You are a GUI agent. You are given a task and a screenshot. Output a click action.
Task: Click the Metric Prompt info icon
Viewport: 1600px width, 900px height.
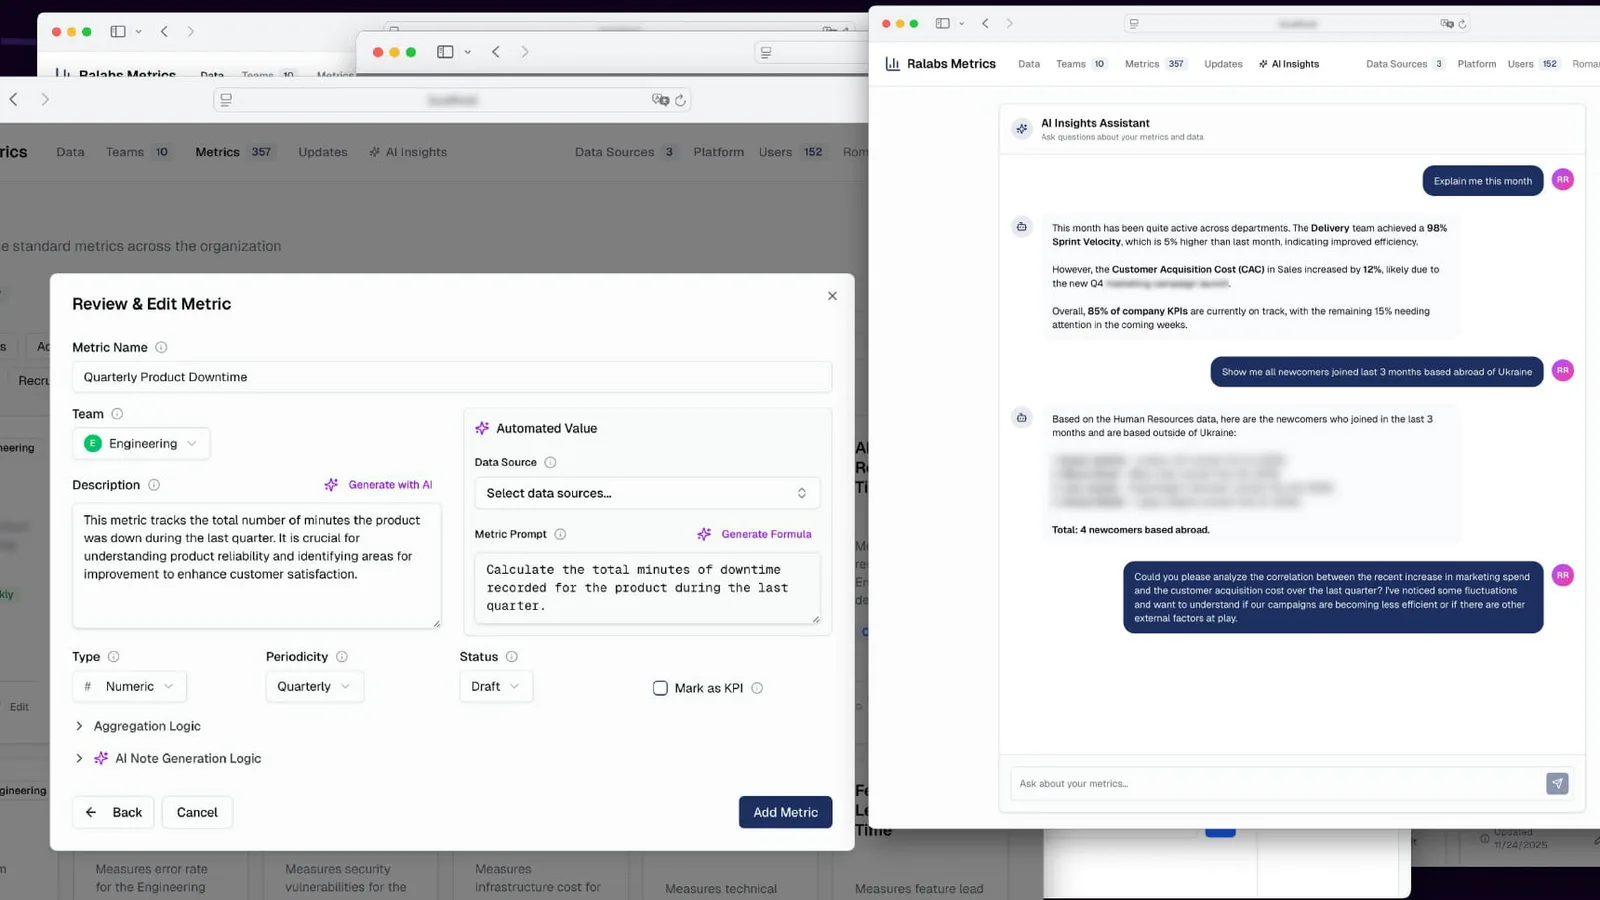560,535
